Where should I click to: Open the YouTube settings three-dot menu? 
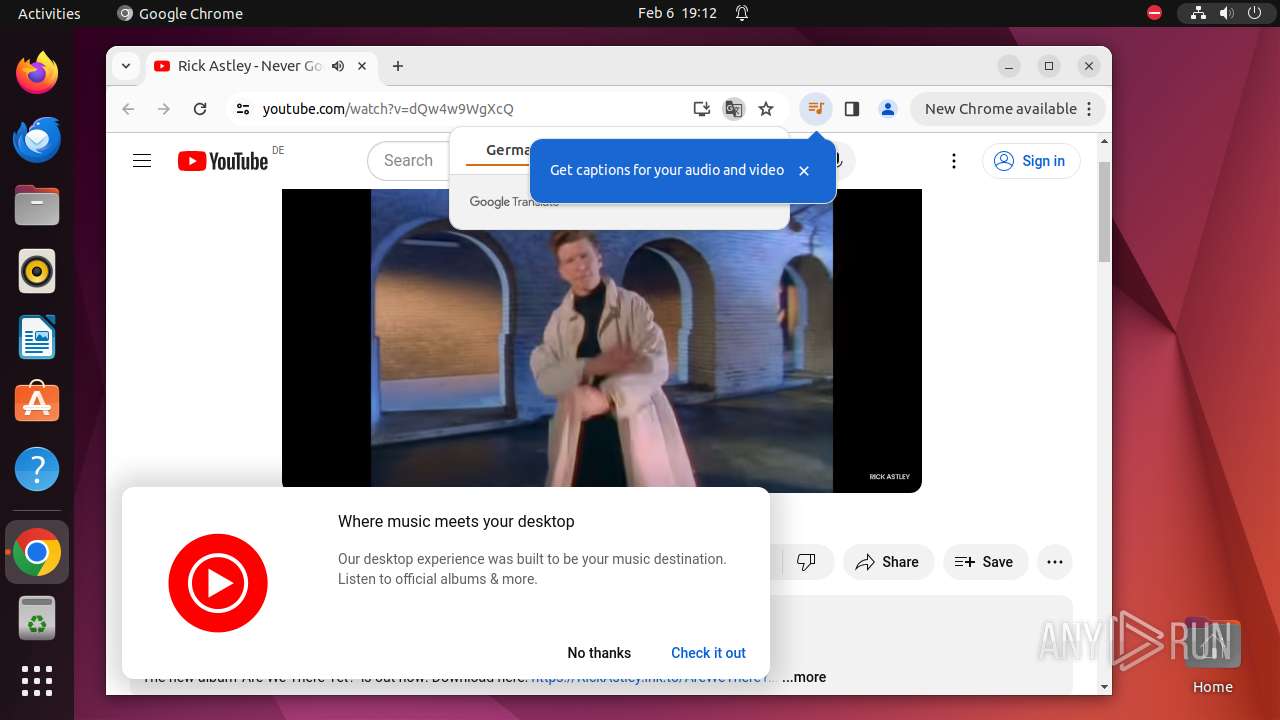point(954,161)
